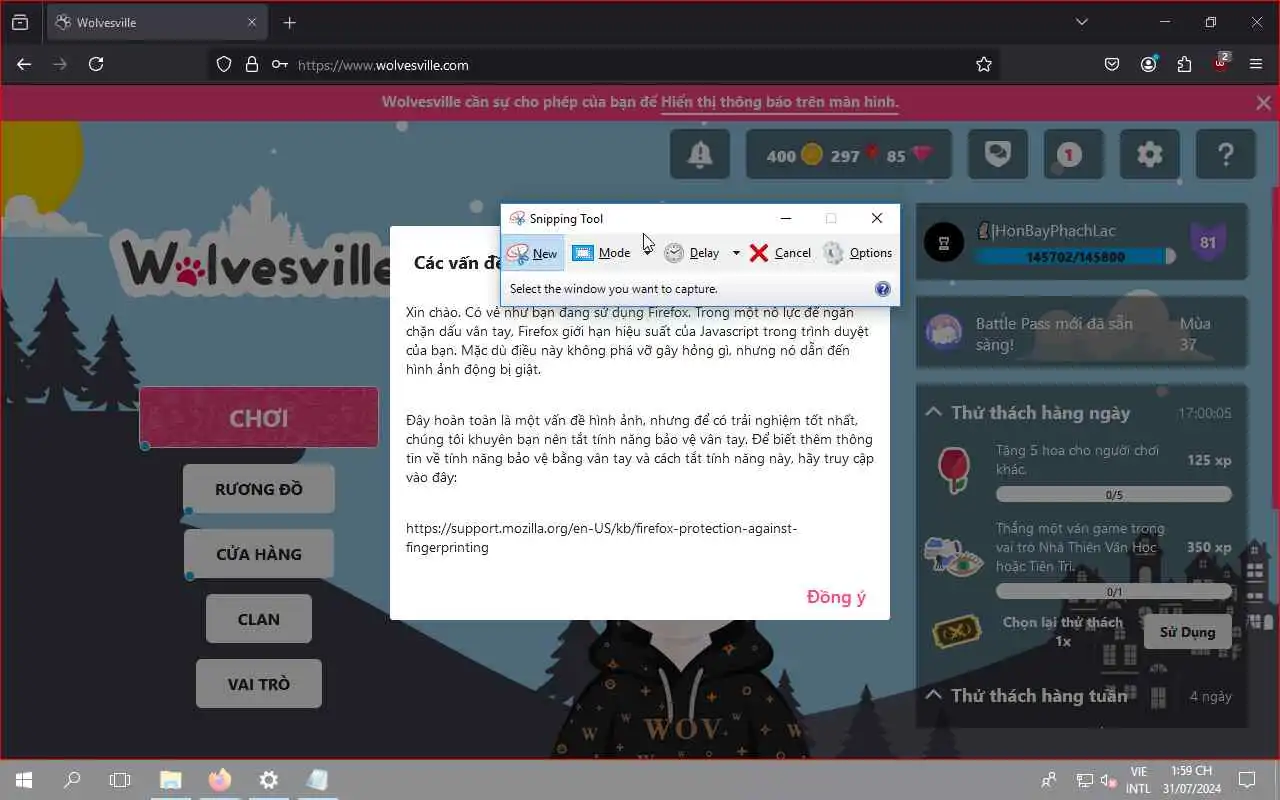Open the help question mark button
The image size is (1280, 800).
tap(1226, 155)
